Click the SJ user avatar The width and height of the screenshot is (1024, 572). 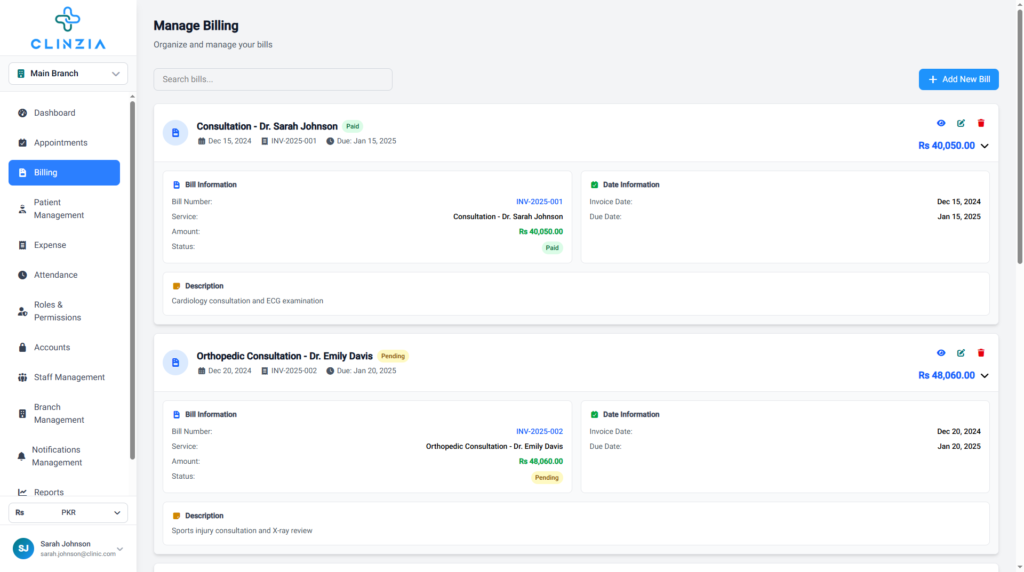click(x=23, y=548)
